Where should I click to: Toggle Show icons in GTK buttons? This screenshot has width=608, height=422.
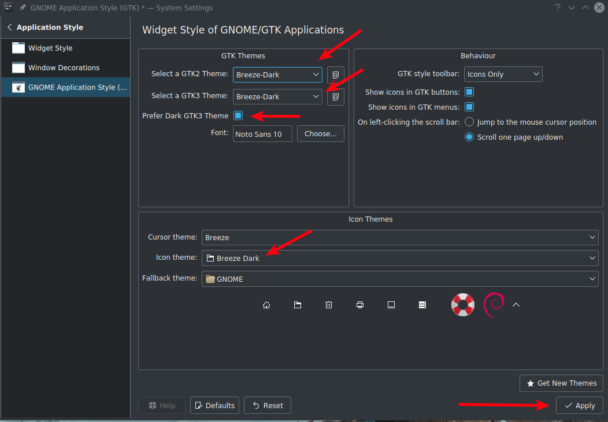tap(469, 92)
